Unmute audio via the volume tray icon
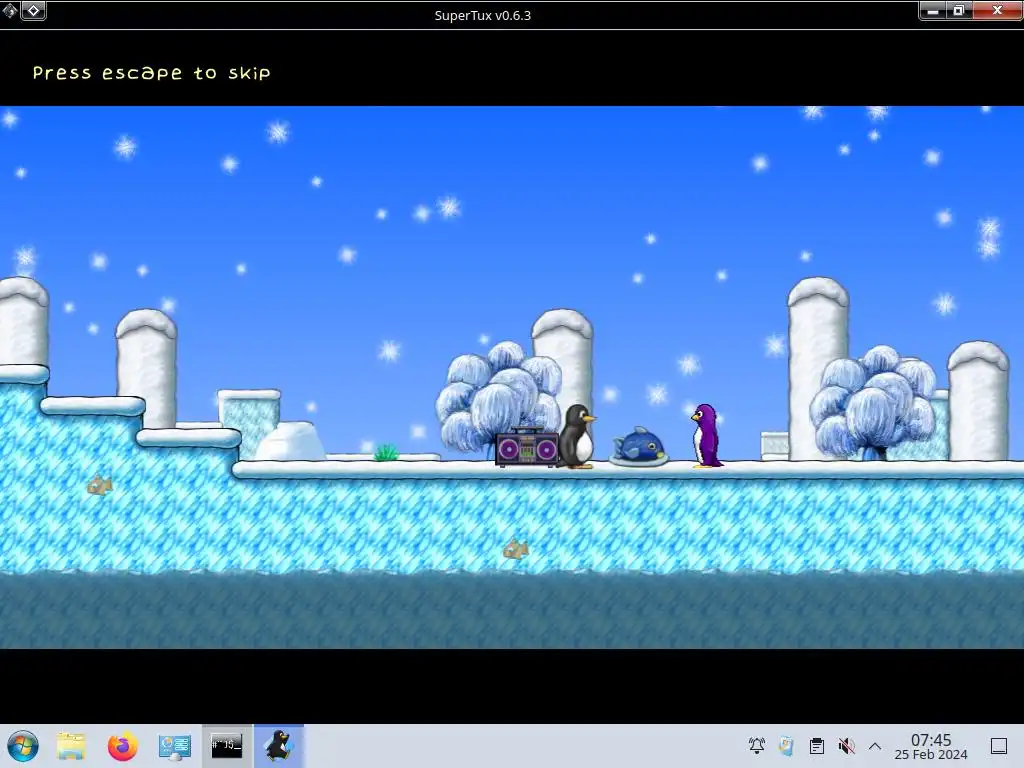This screenshot has height=768, width=1024. click(846, 746)
